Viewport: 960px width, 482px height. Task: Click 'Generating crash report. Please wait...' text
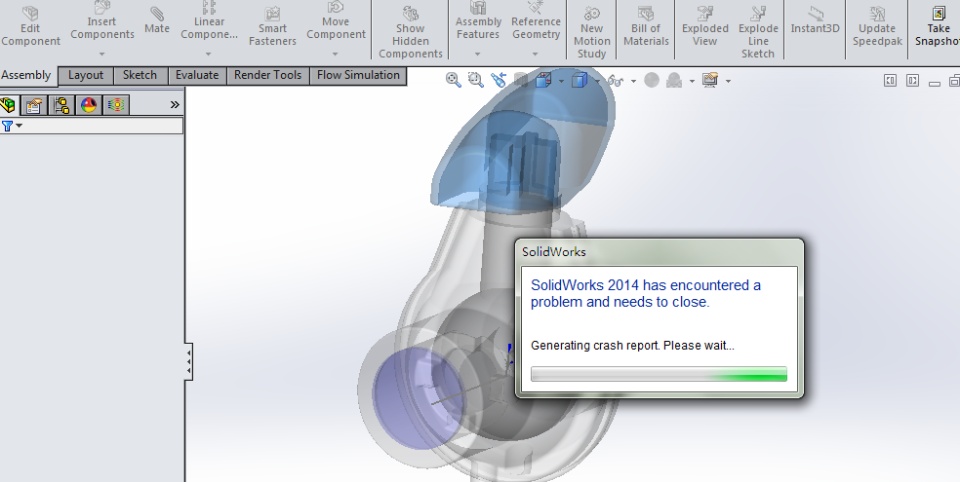632,345
